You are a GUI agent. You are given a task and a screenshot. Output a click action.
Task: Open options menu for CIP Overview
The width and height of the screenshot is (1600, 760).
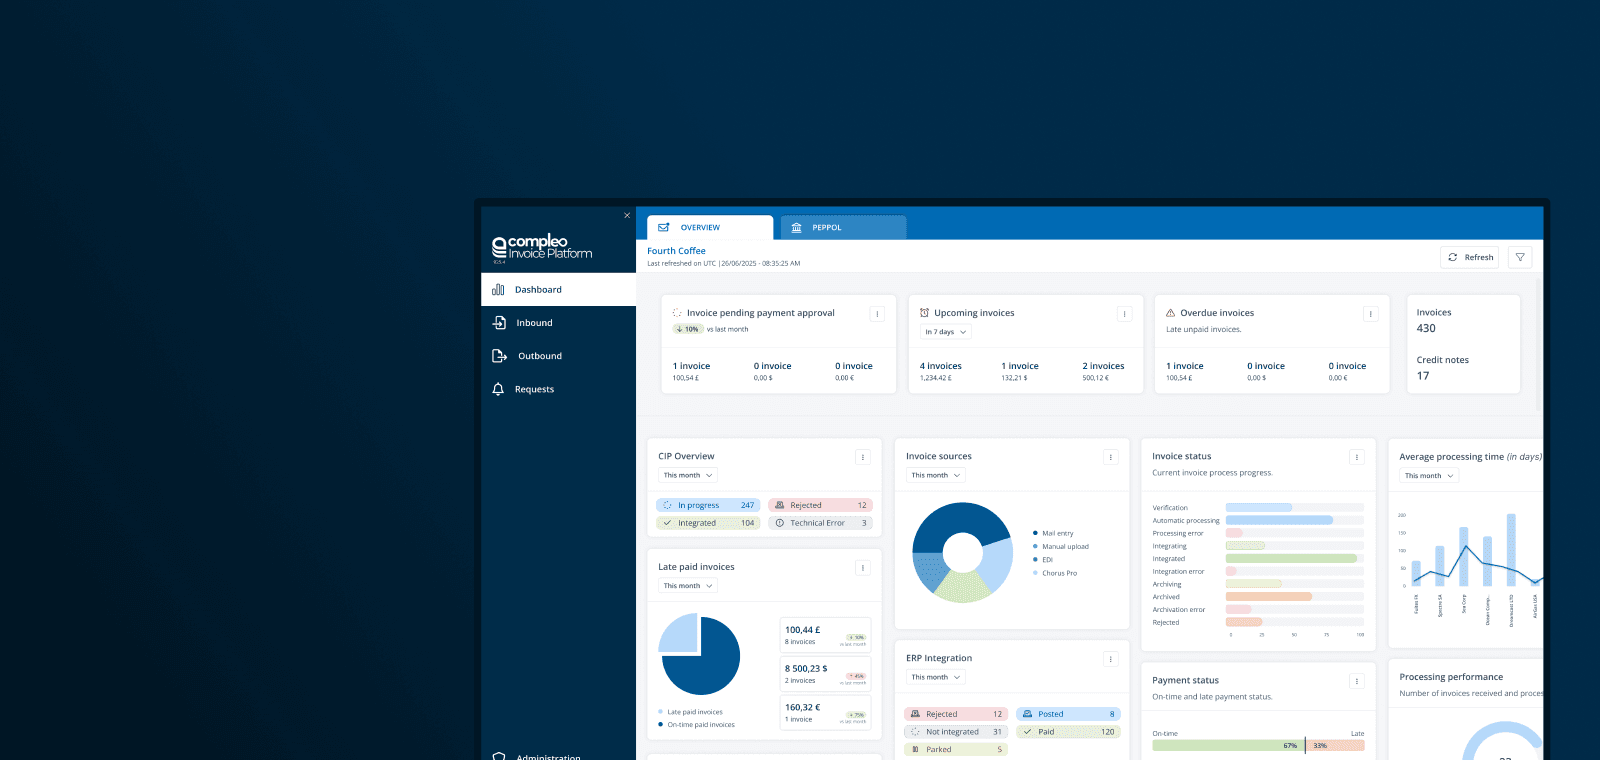(863, 457)
